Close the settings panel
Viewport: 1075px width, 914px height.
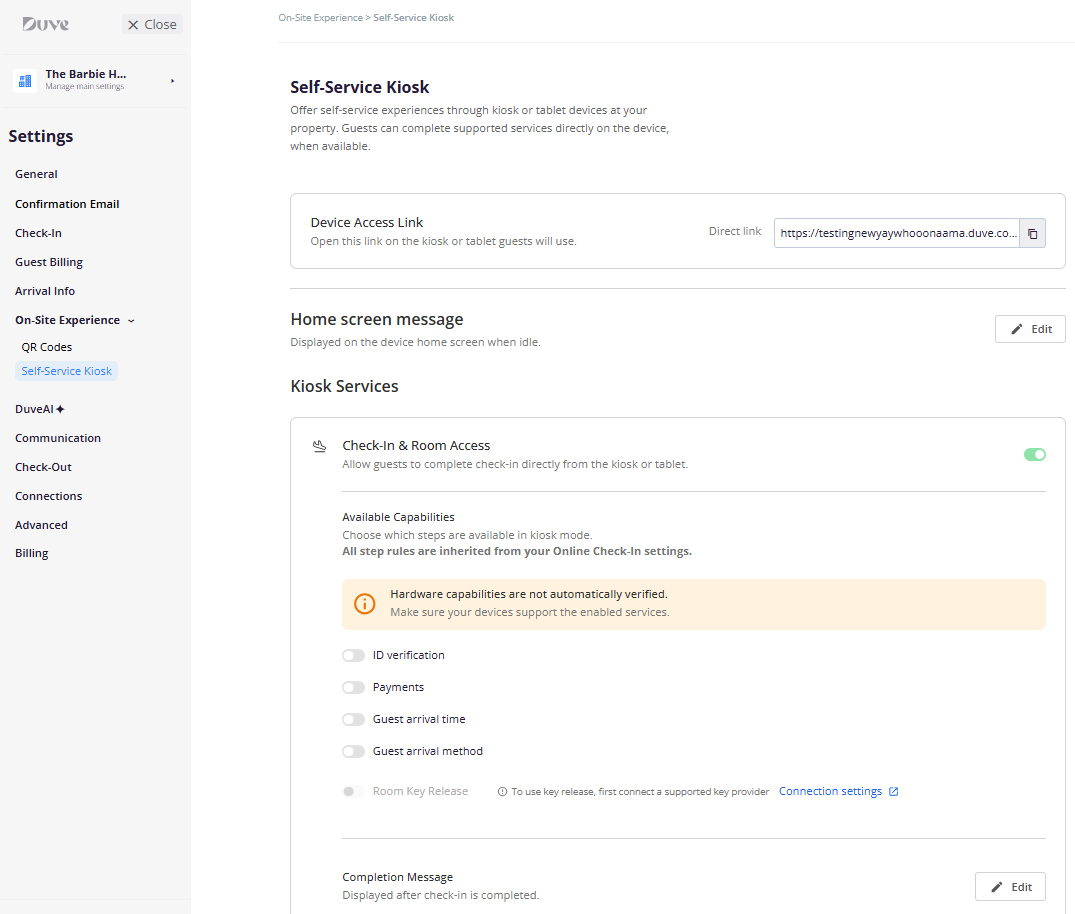152,25
